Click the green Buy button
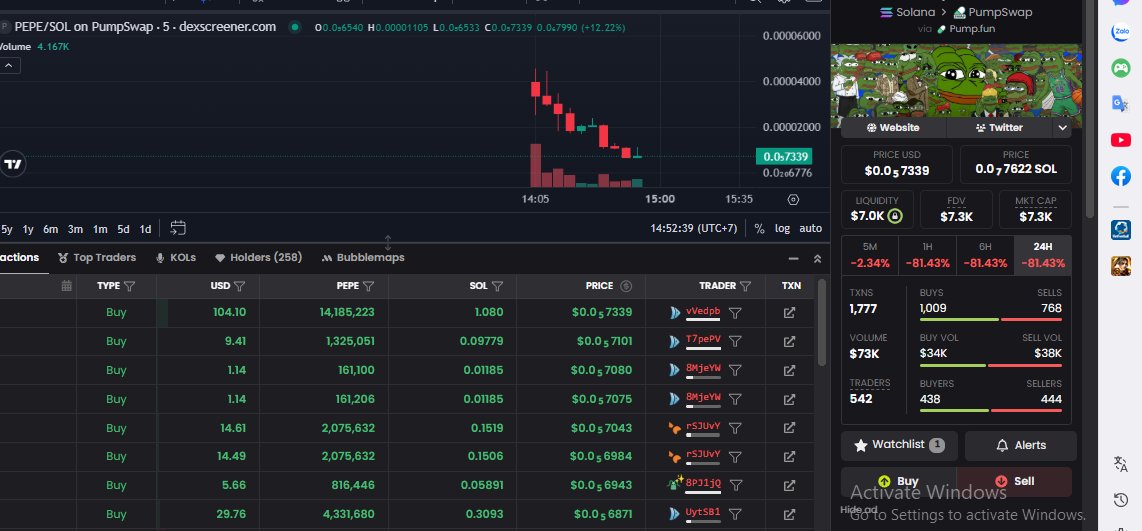Image resolution: width=1142 pixels, height=531 pixels. (x=898, y=481)
